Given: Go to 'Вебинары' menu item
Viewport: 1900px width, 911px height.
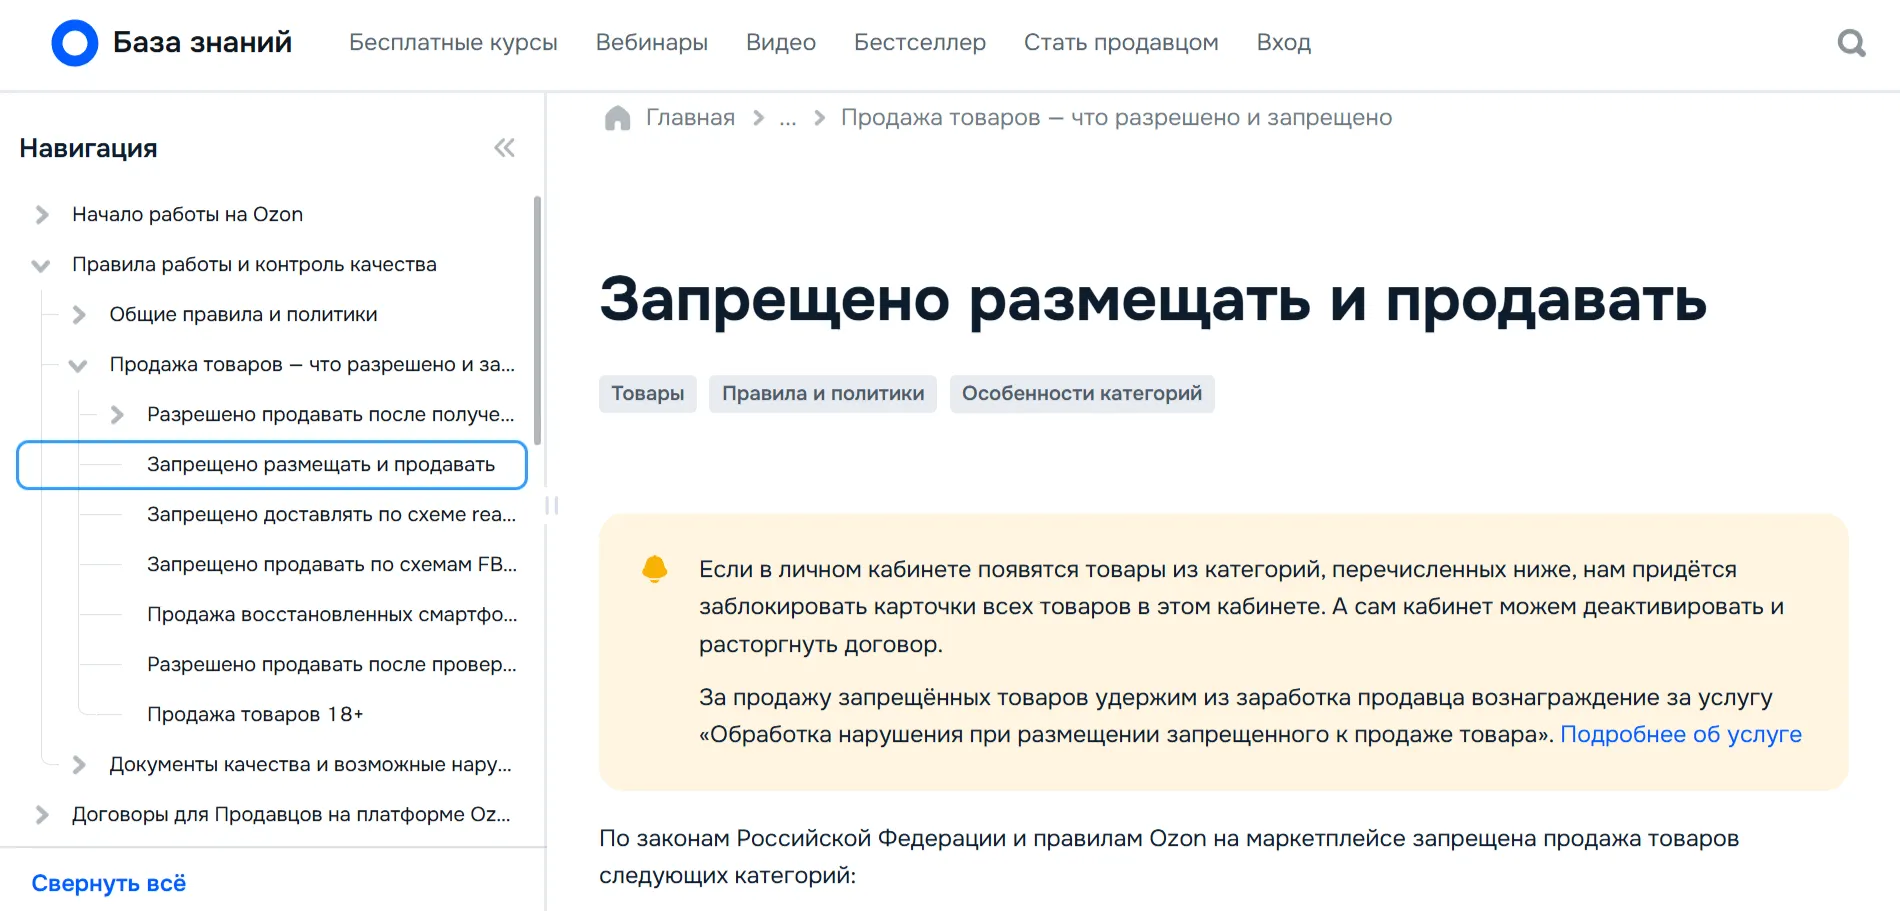Looking at the screenshot, I should click(x=651, y=43).
